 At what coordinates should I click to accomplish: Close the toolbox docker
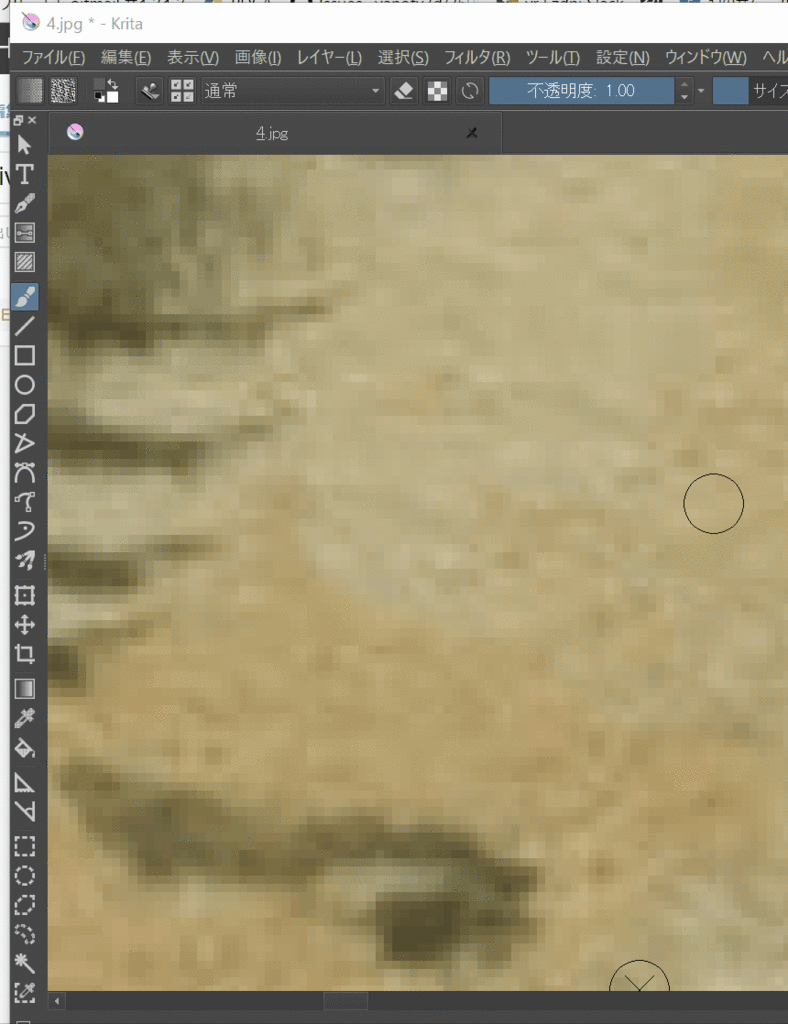pos(32,120)
